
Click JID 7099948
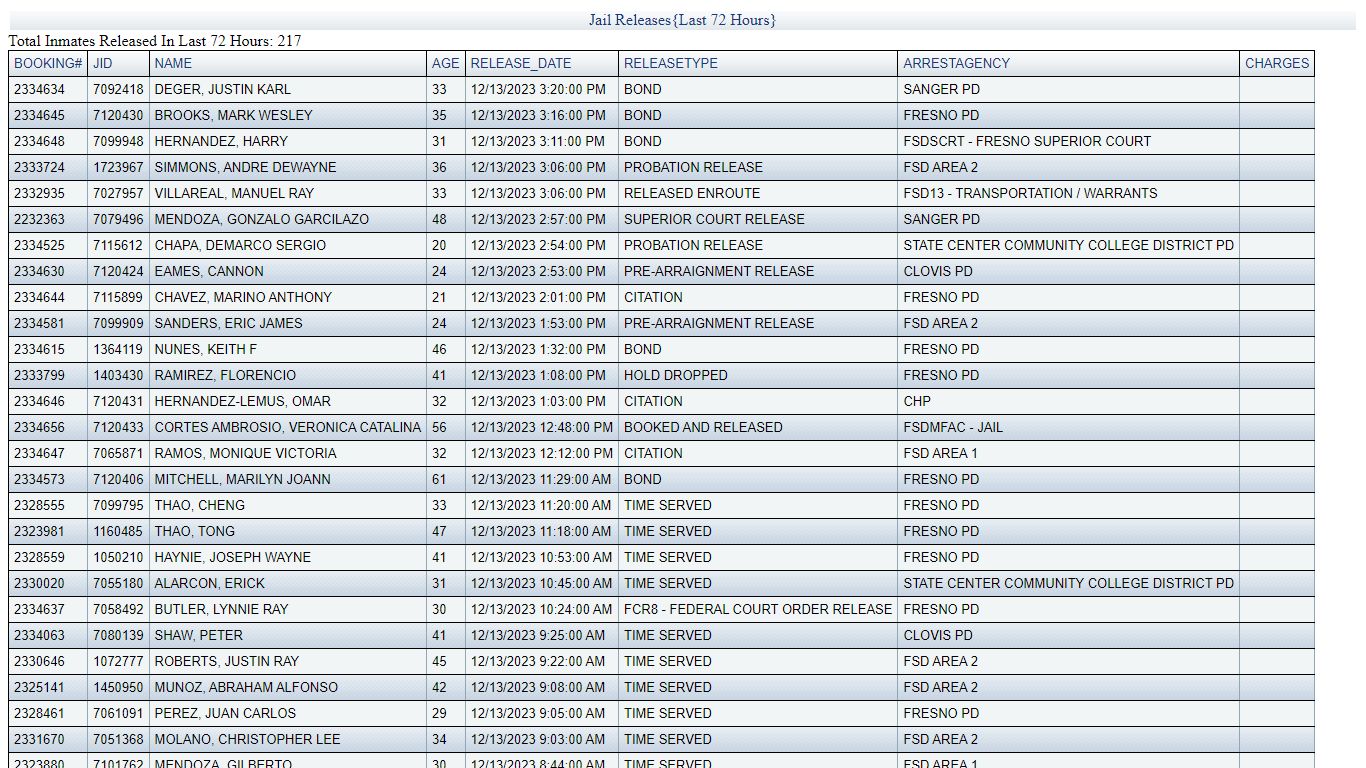tap(118, 141)
